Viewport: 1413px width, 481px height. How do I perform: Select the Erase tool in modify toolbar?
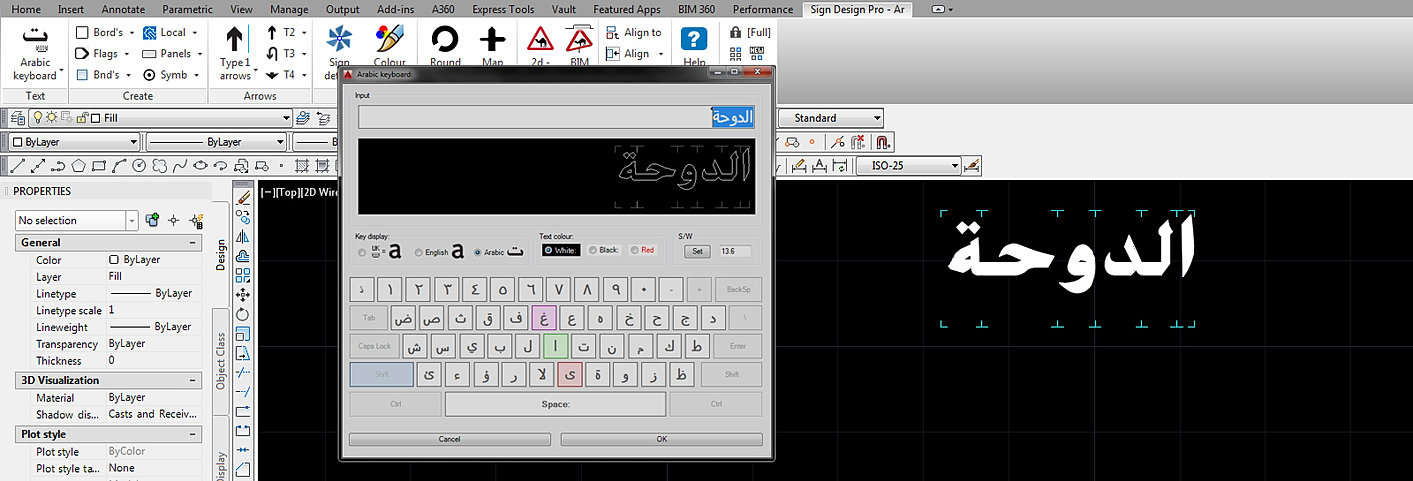(244, 197)
